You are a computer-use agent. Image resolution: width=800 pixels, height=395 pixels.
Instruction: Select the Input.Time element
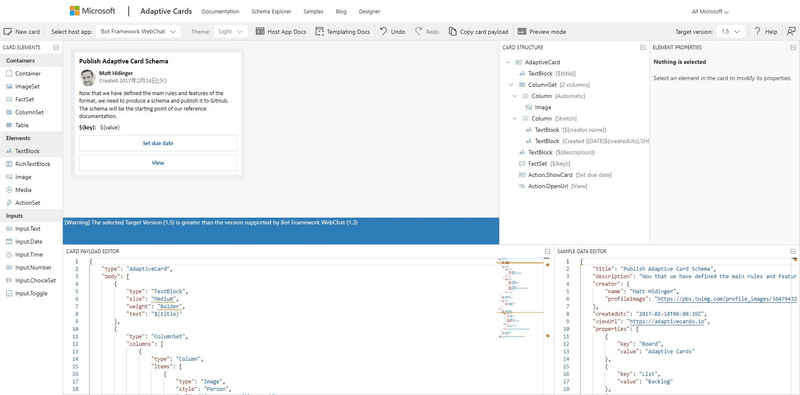click(x=31, y=254)
